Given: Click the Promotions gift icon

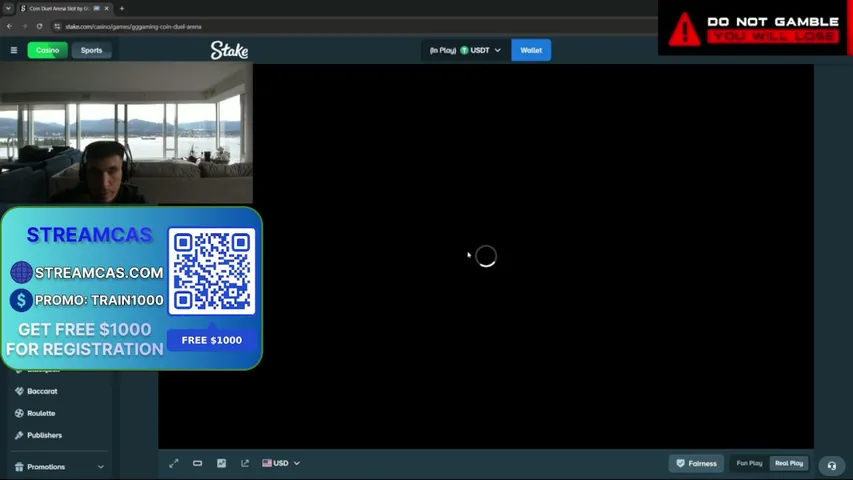Looking at the screenshot, I should [19, 467].
